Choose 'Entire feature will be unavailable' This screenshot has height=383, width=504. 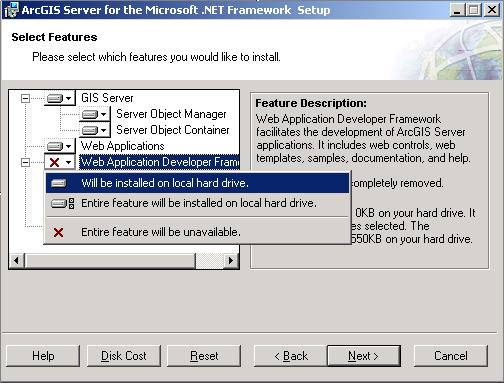[198, 232]
